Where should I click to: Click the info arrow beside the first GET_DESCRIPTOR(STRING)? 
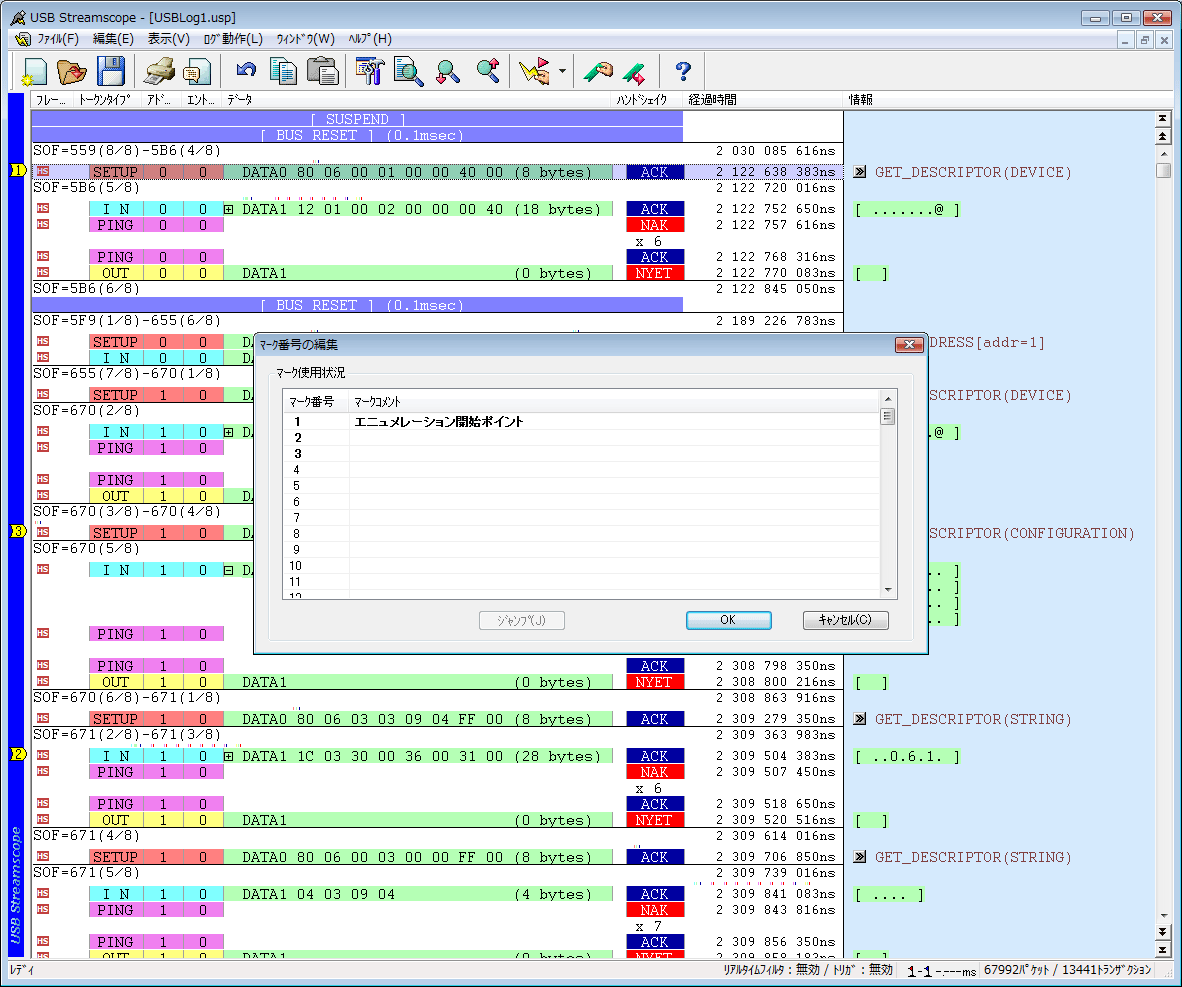pyautogui.click(x=859, y=719)
